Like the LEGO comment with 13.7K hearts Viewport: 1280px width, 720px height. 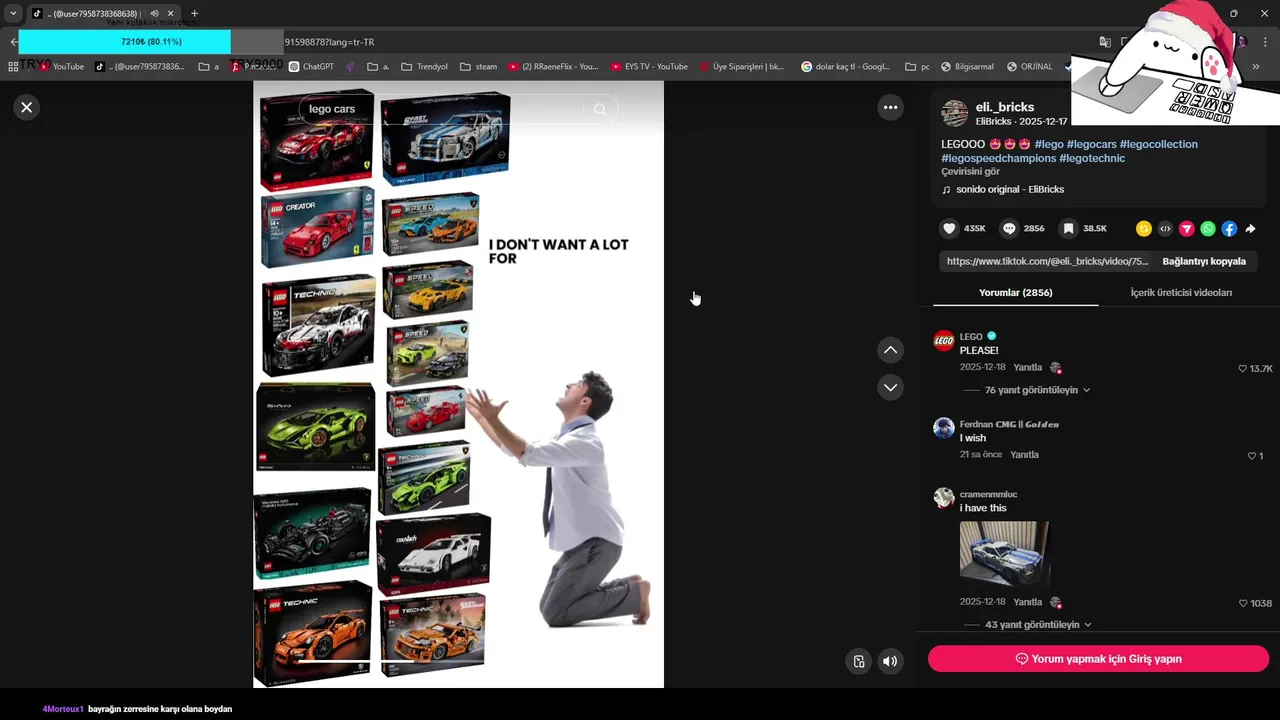[x=1243, y=368]
